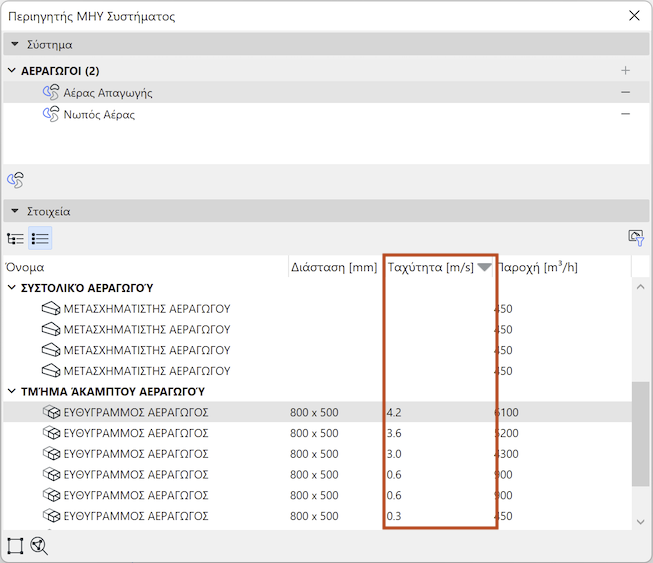The width and height of the screenshot is (653, 563).
Task: Switch to hierarchical tree view
Action: 16,238
